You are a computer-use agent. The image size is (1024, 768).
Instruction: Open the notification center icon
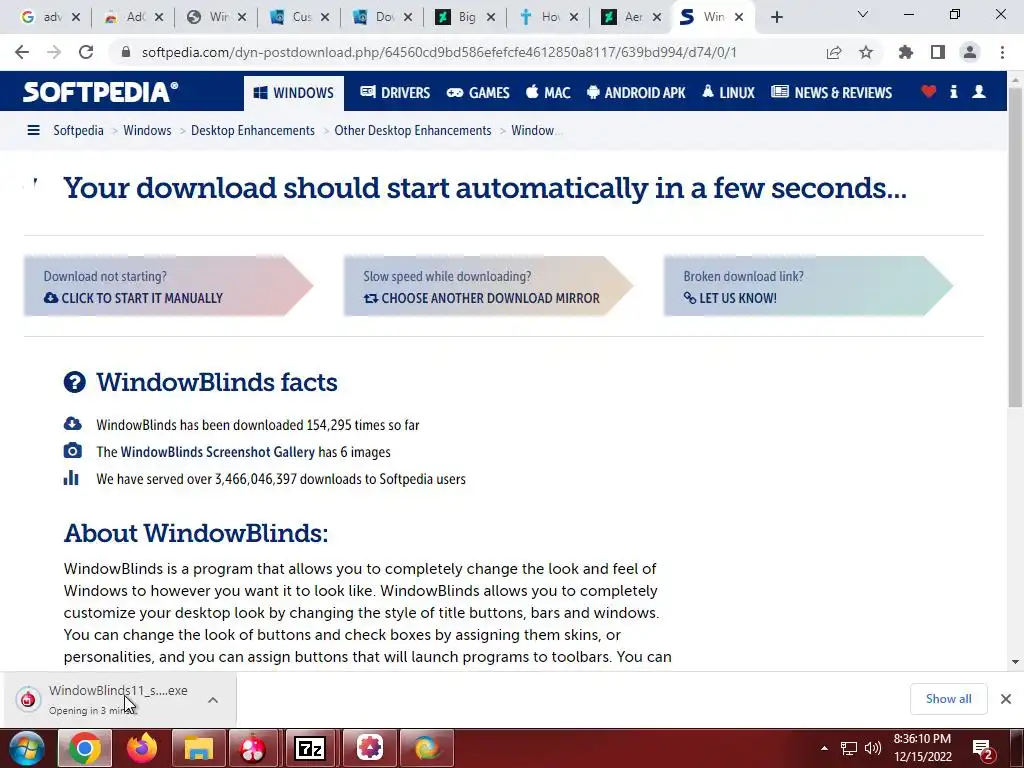pos(983,750)
